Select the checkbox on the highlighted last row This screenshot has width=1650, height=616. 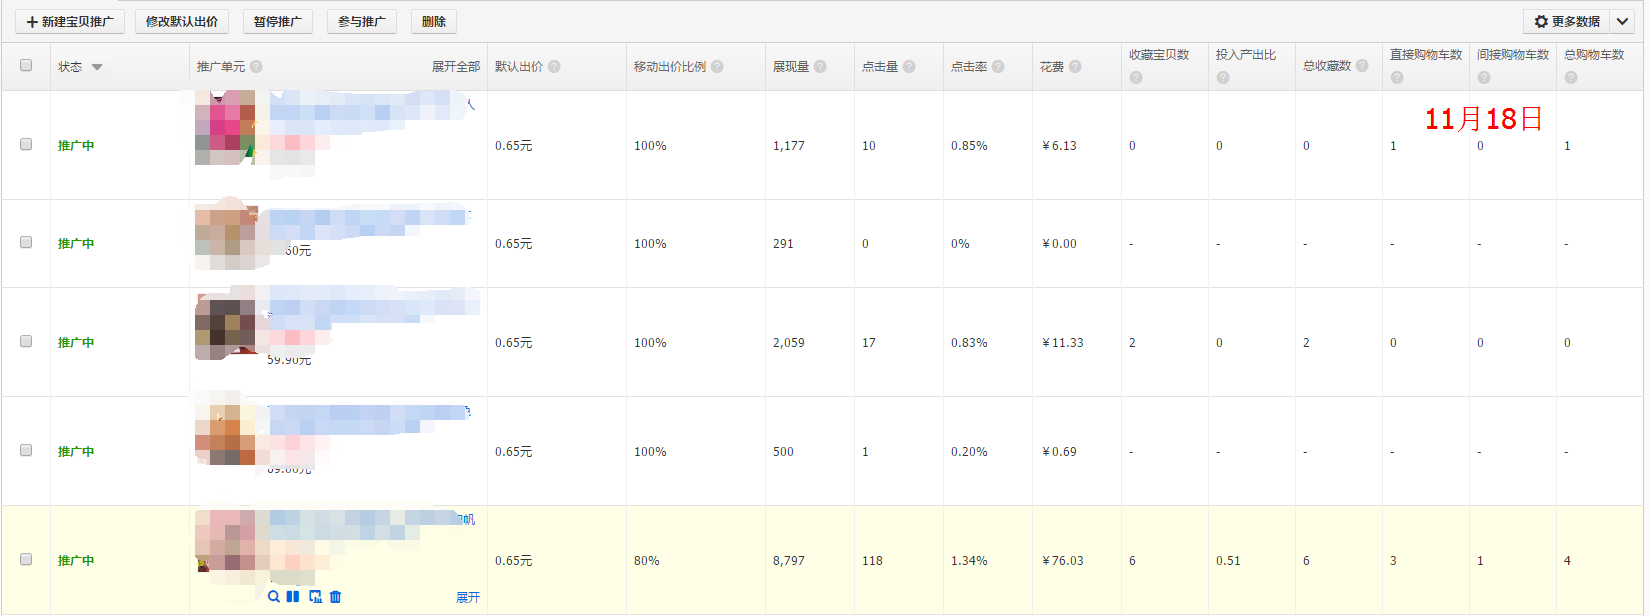(x=26, y=560)
